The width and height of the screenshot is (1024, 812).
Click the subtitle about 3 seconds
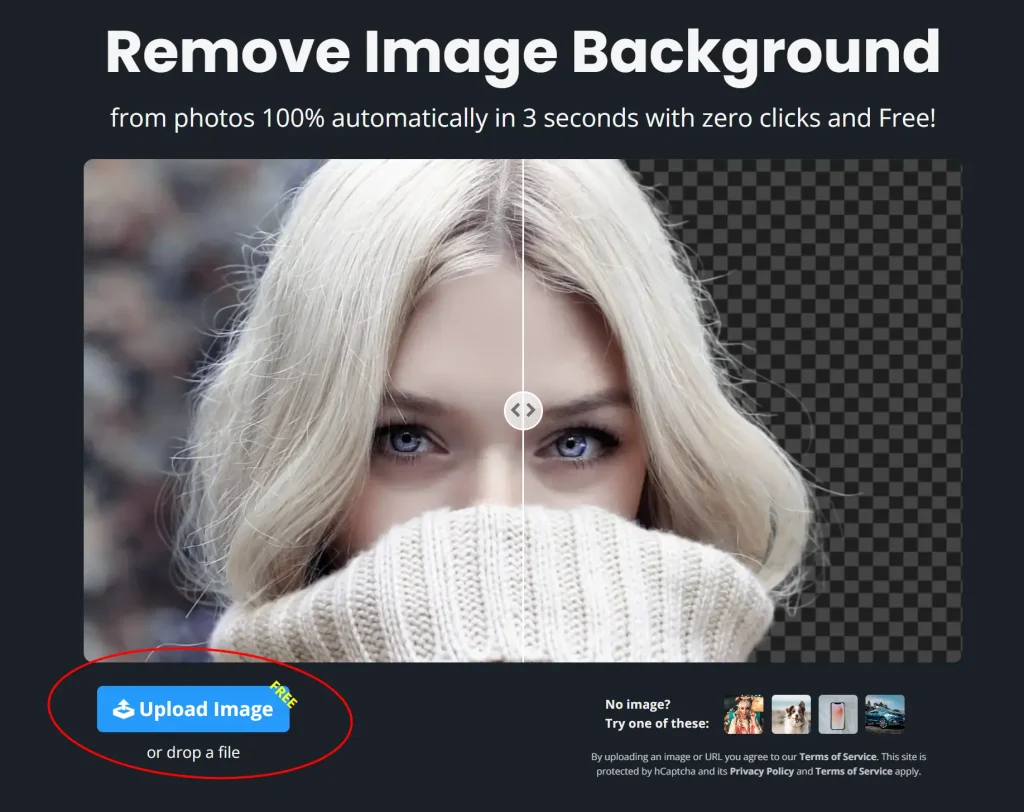523,118
